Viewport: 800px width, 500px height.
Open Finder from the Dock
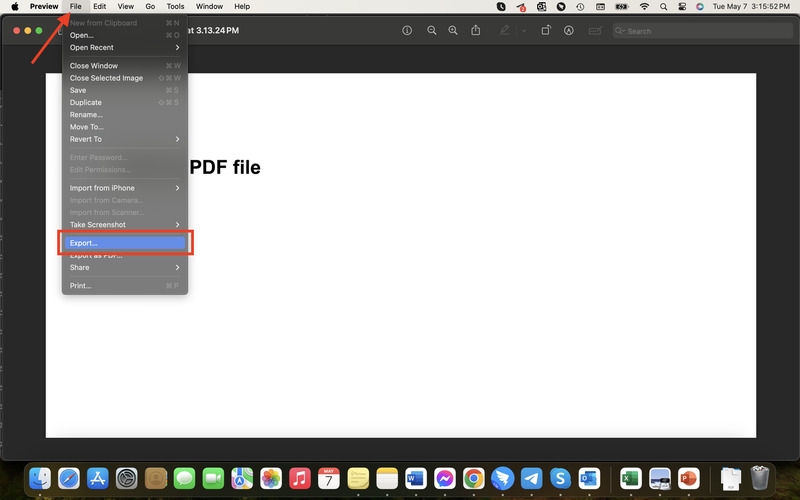click(40, 479)
